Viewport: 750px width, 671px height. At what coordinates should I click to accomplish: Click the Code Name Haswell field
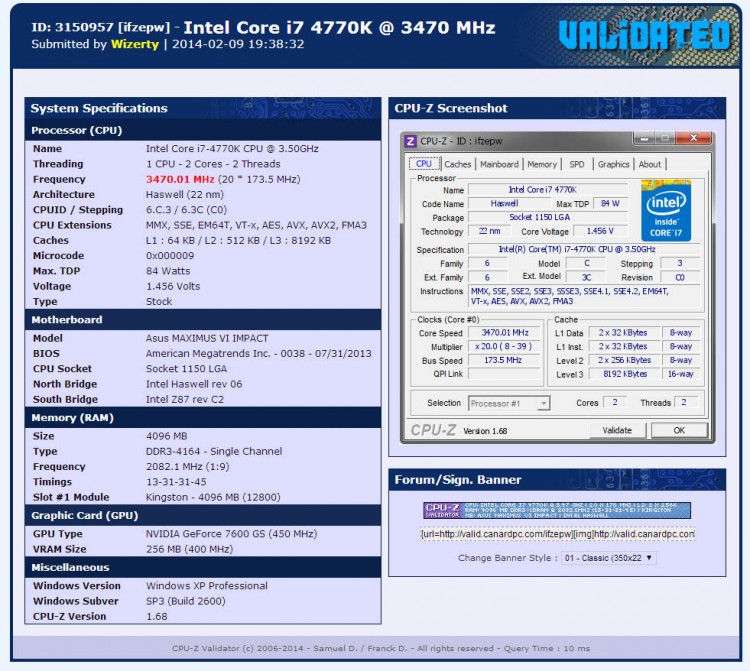pyautogui.click(x=509, y=203)
